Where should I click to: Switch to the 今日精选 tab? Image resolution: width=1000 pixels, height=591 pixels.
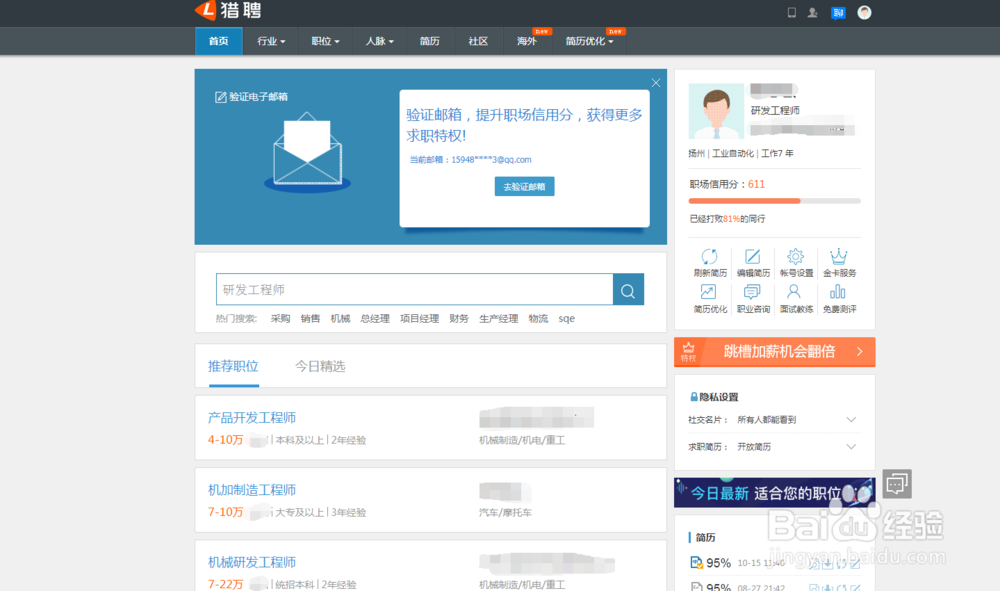(x=321, y=366)
